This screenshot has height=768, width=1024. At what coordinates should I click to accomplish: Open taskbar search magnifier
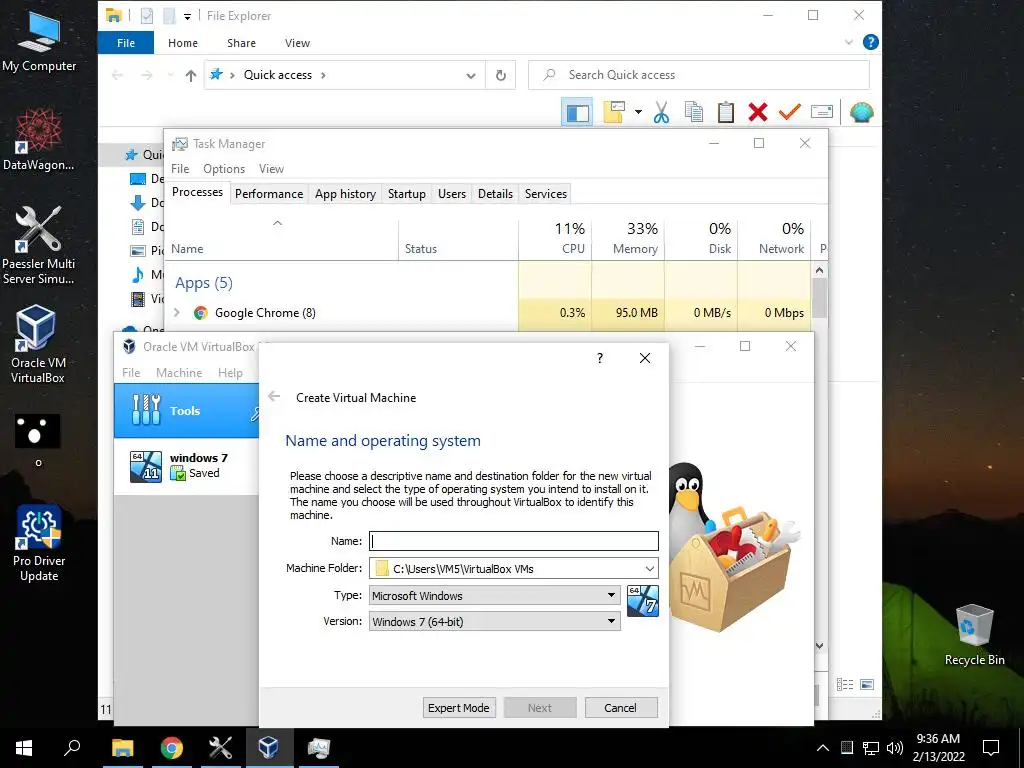tap(72, 748)
